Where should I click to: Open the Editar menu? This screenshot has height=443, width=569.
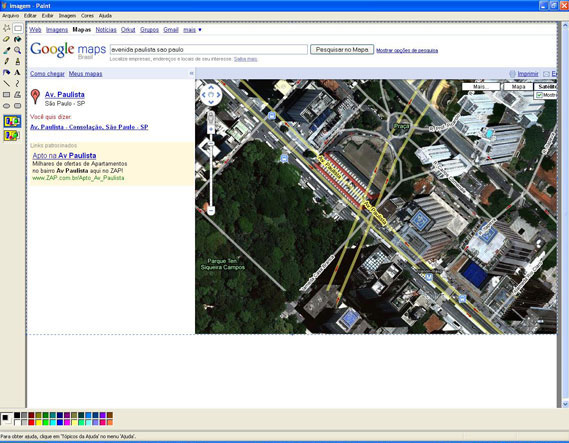[x=30, y=16]
